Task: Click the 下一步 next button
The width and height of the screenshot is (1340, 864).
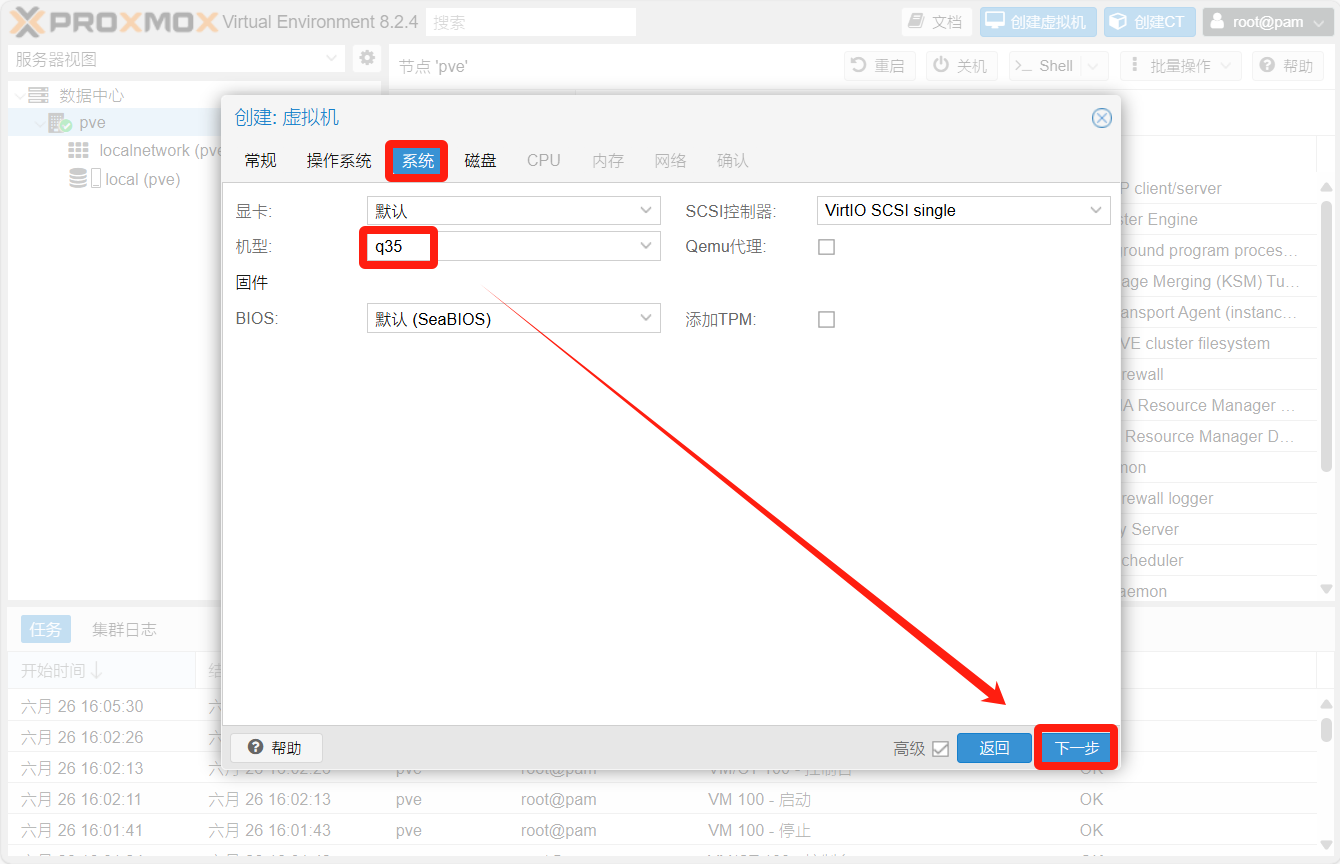Action: point(1076,748)
